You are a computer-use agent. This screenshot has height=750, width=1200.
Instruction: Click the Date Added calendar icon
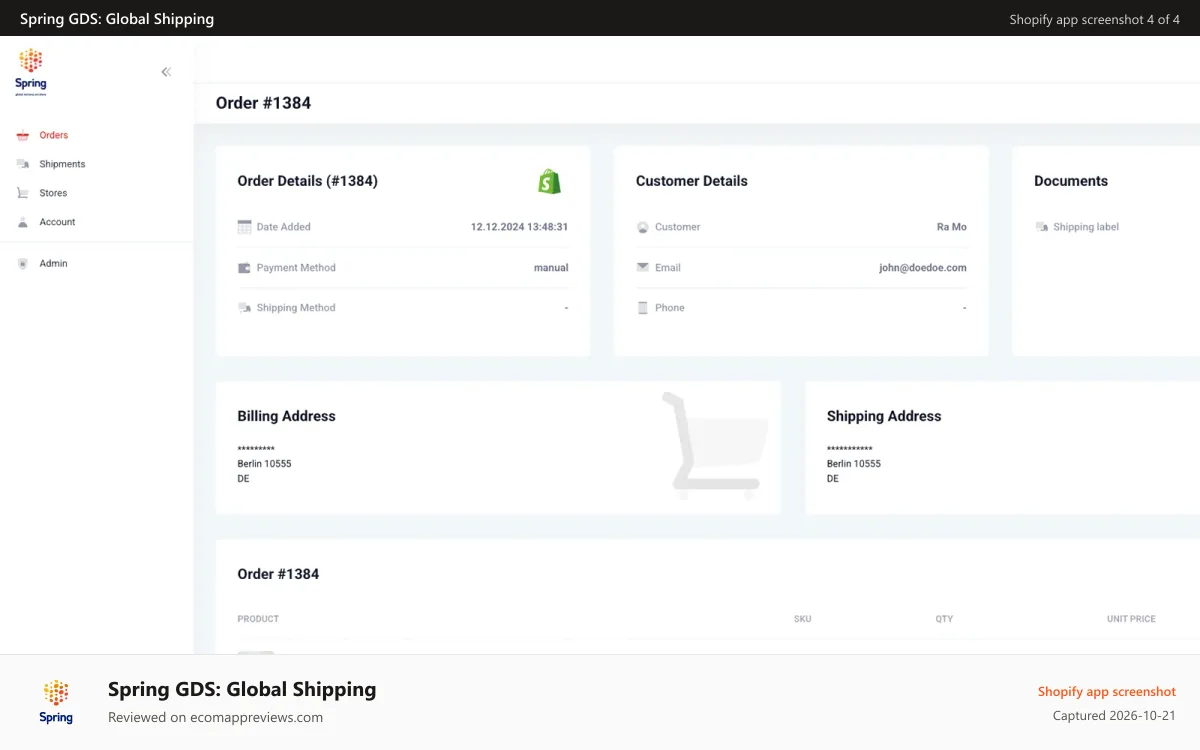click(x=244, y=227)
